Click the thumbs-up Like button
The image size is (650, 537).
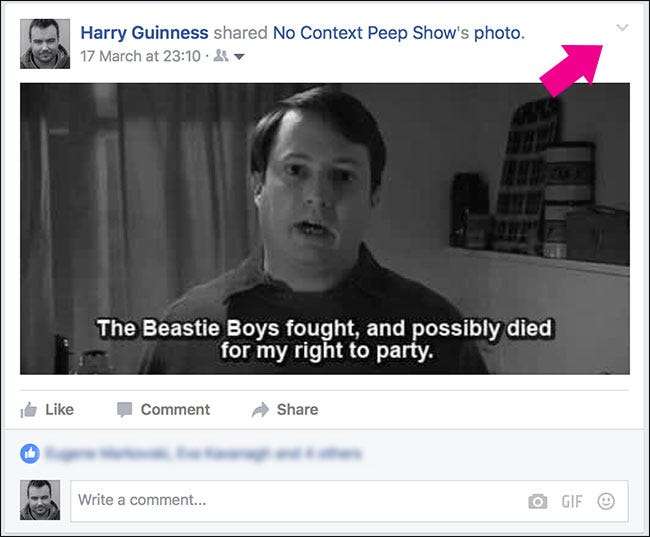click(47, 409)
